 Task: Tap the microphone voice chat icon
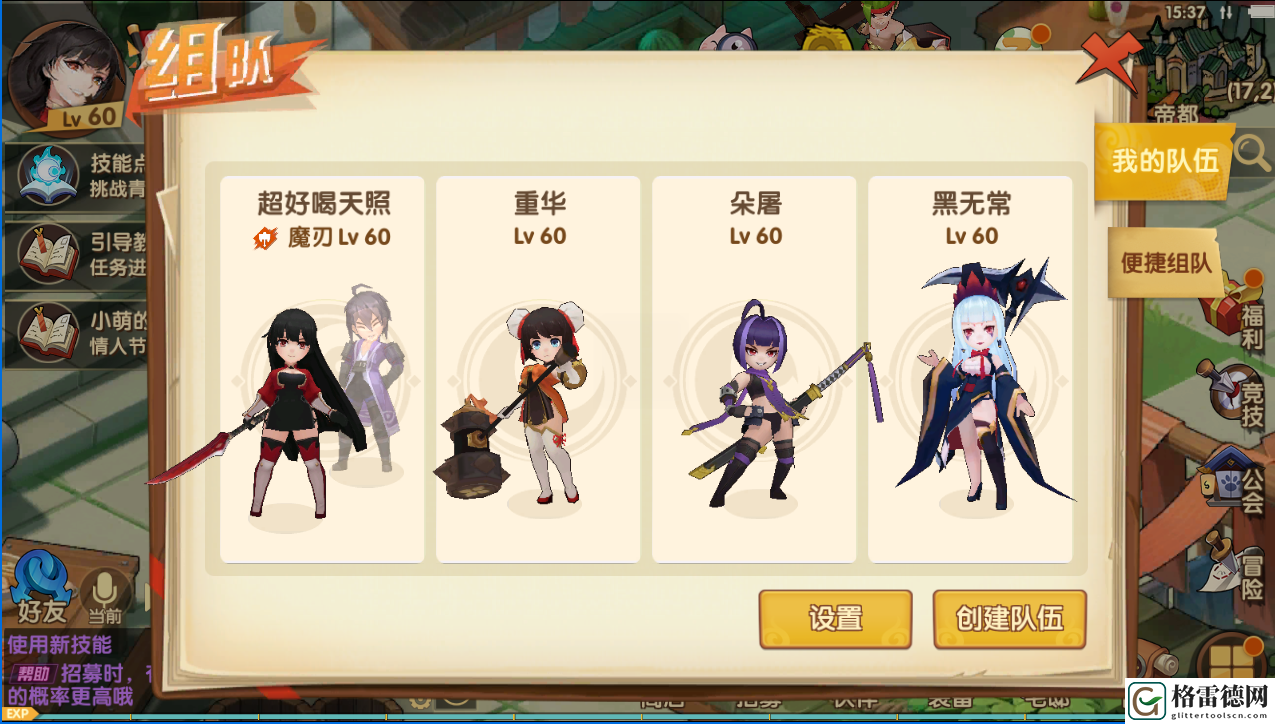(104, 594)
